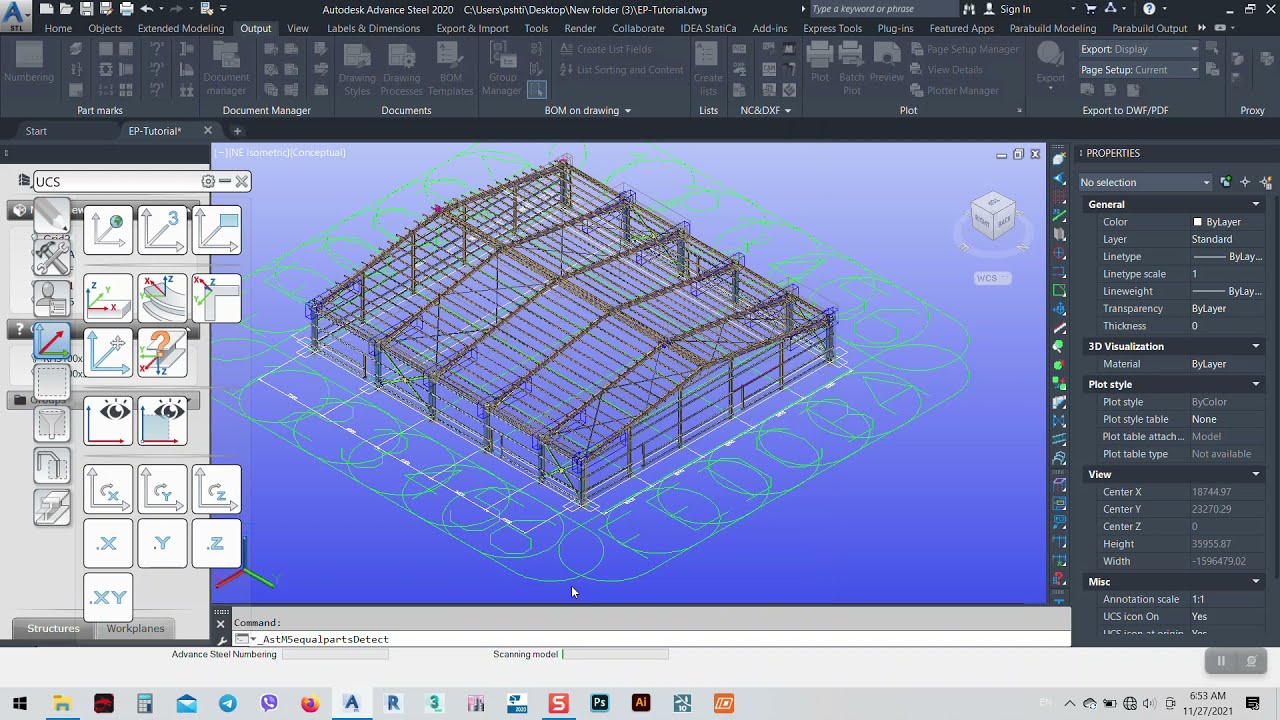Click the ViewCube in the viewport

(x=993, y=217)
